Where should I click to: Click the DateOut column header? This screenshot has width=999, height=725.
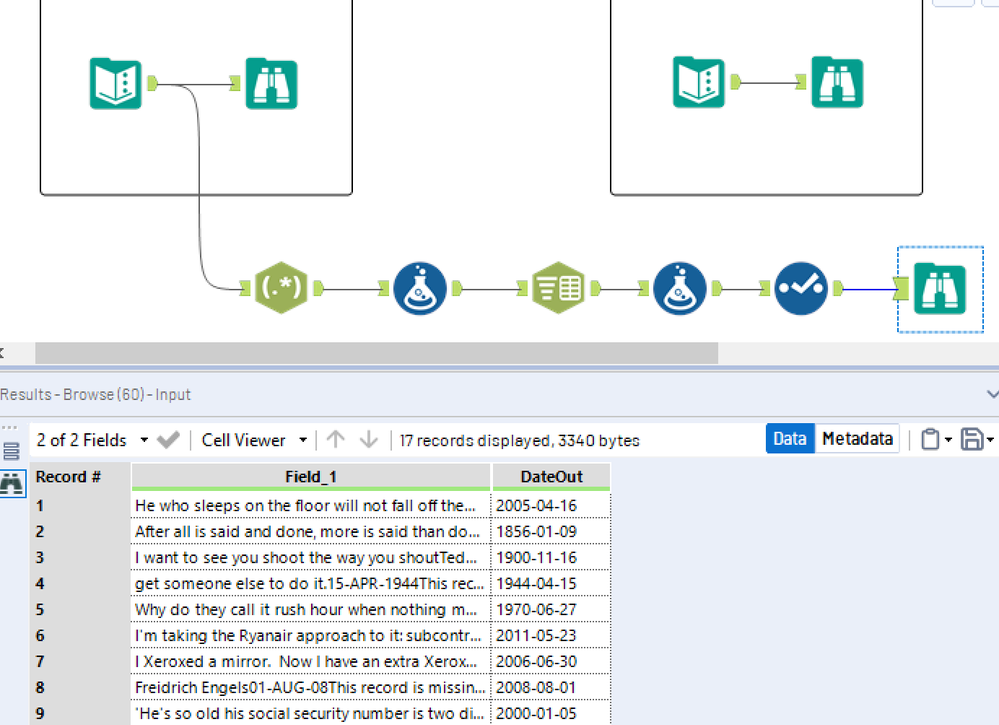551,477
